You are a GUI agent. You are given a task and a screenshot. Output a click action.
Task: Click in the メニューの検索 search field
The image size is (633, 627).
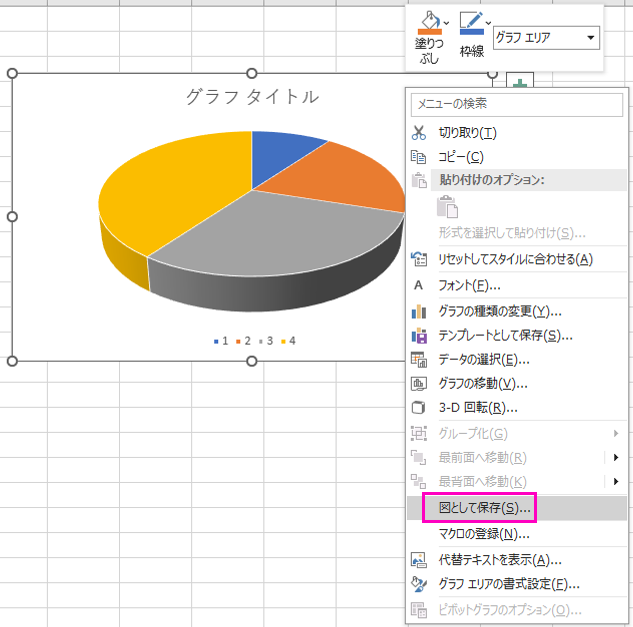517,105
